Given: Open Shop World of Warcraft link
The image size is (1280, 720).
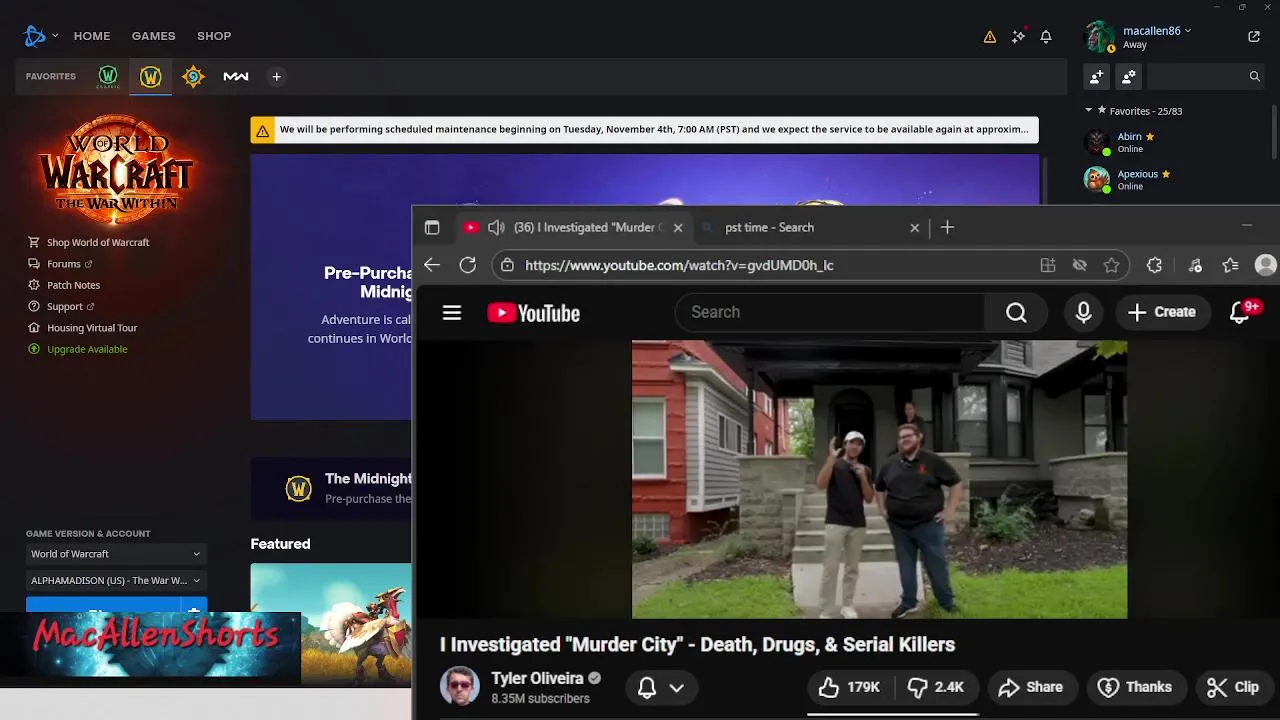Looking at the screenshot, I should (89, 242).
